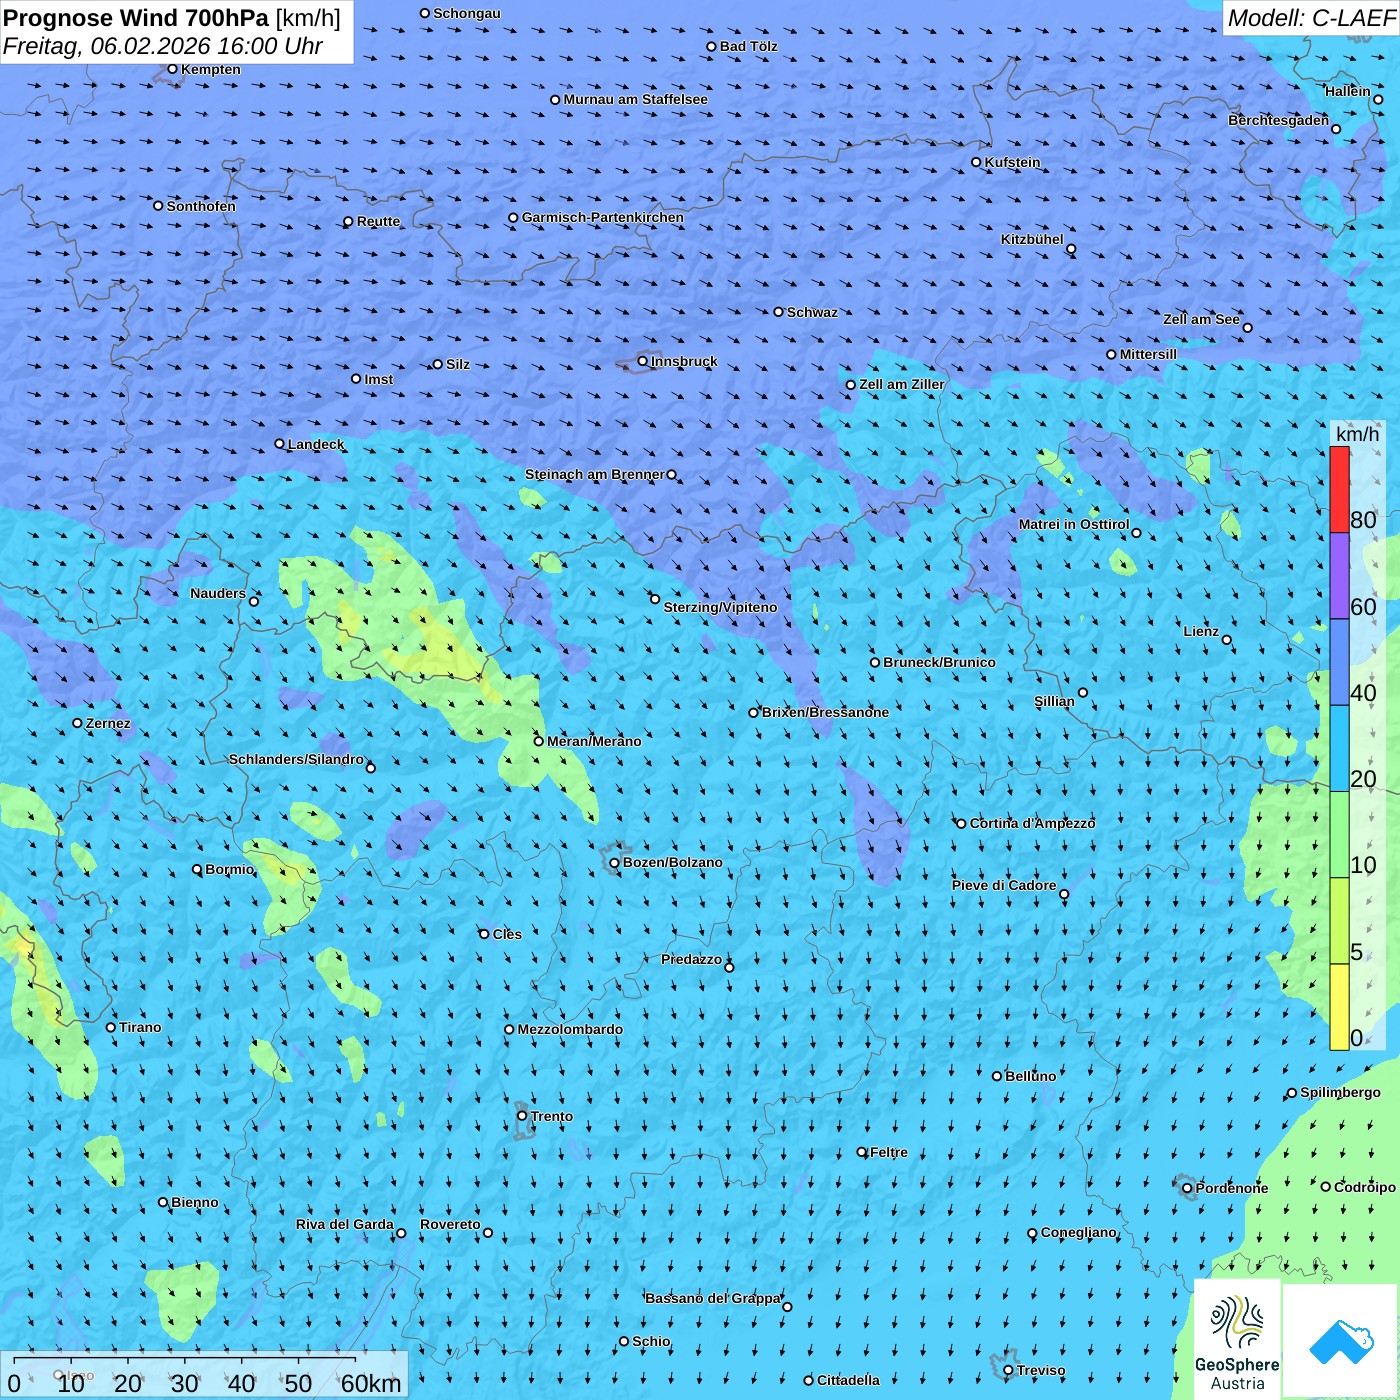Click the Feltre location dot
Screen dimensions: 1400x1400
(862, 1152)
